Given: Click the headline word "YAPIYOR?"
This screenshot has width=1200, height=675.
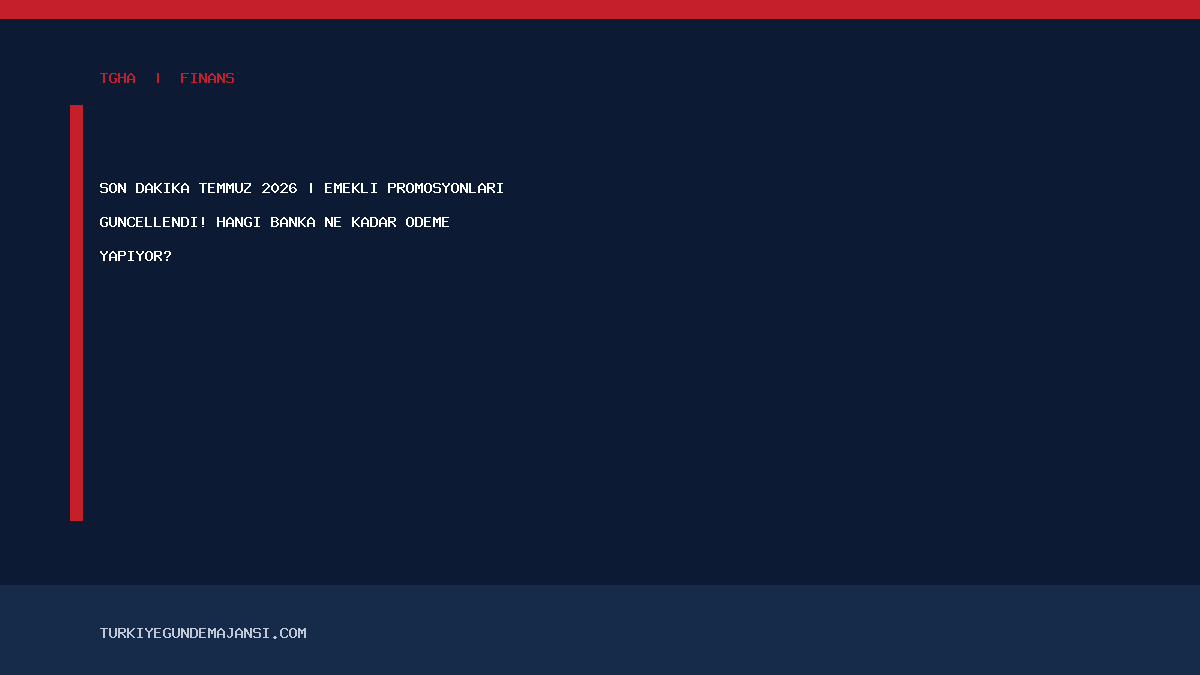Looking at the screenshot, I should pos(136,256).
